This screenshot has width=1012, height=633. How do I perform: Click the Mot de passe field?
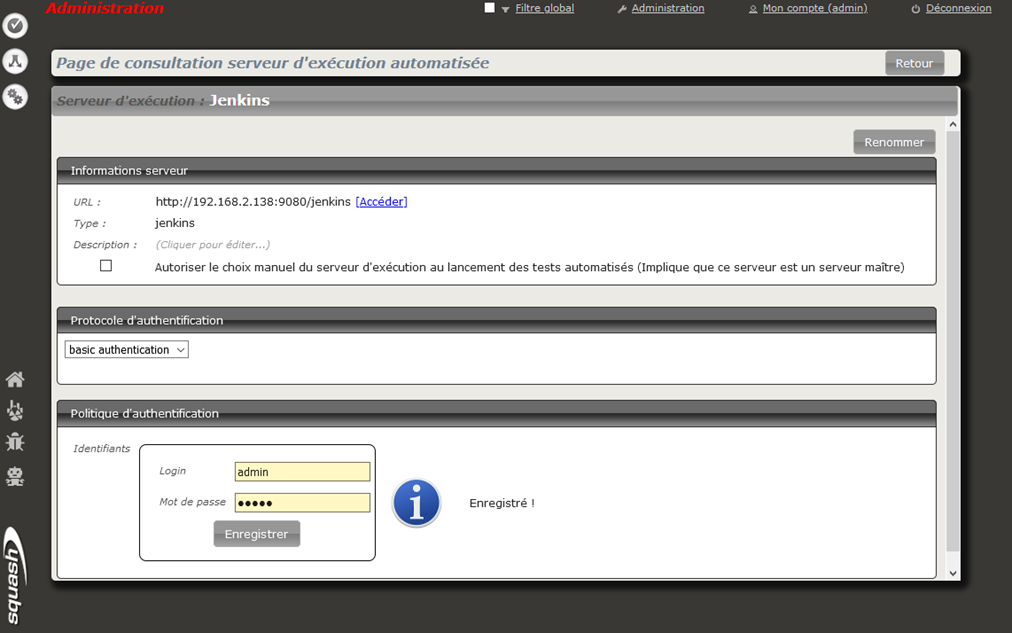tap(301, 502)
